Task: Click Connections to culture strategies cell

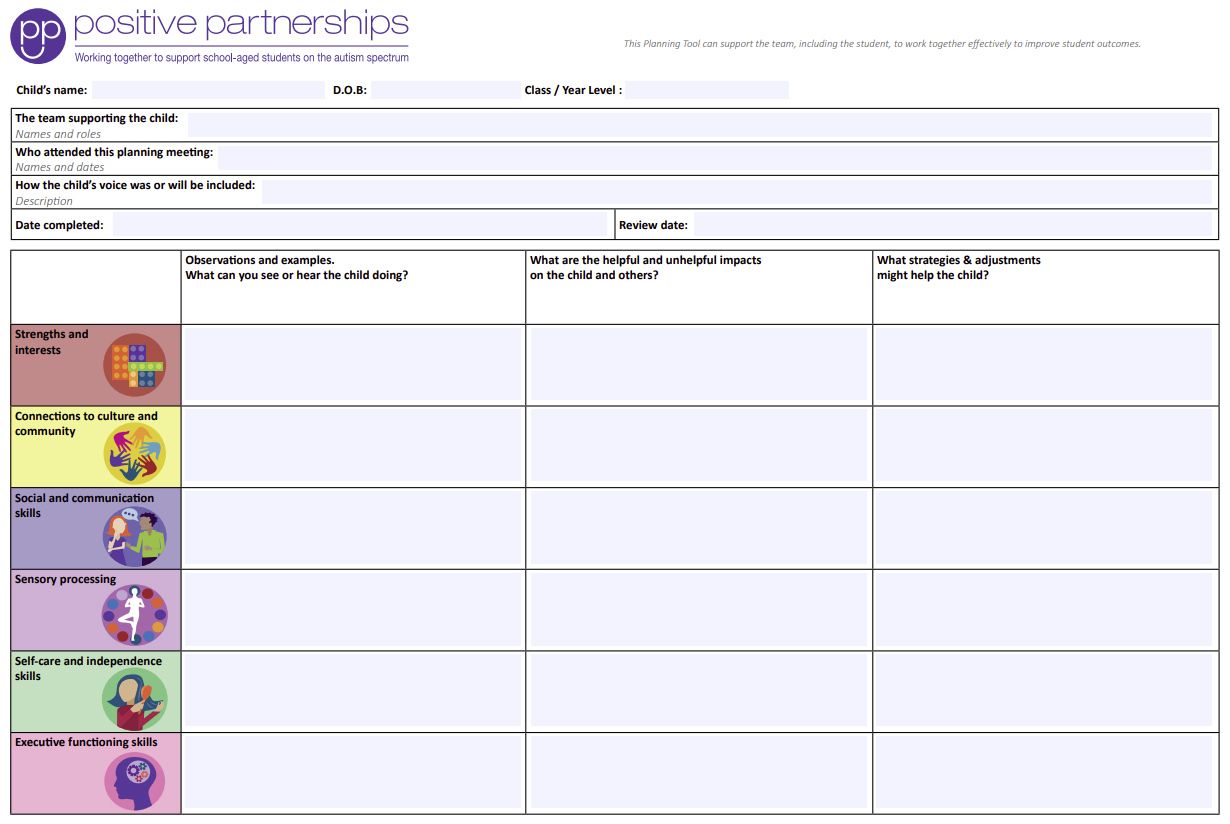Action: [x=1046, y=447]
